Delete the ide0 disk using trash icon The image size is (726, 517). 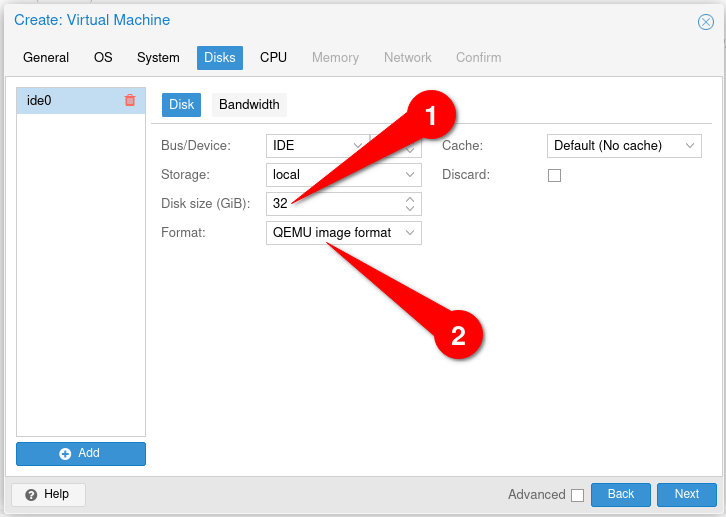(130, 100)
